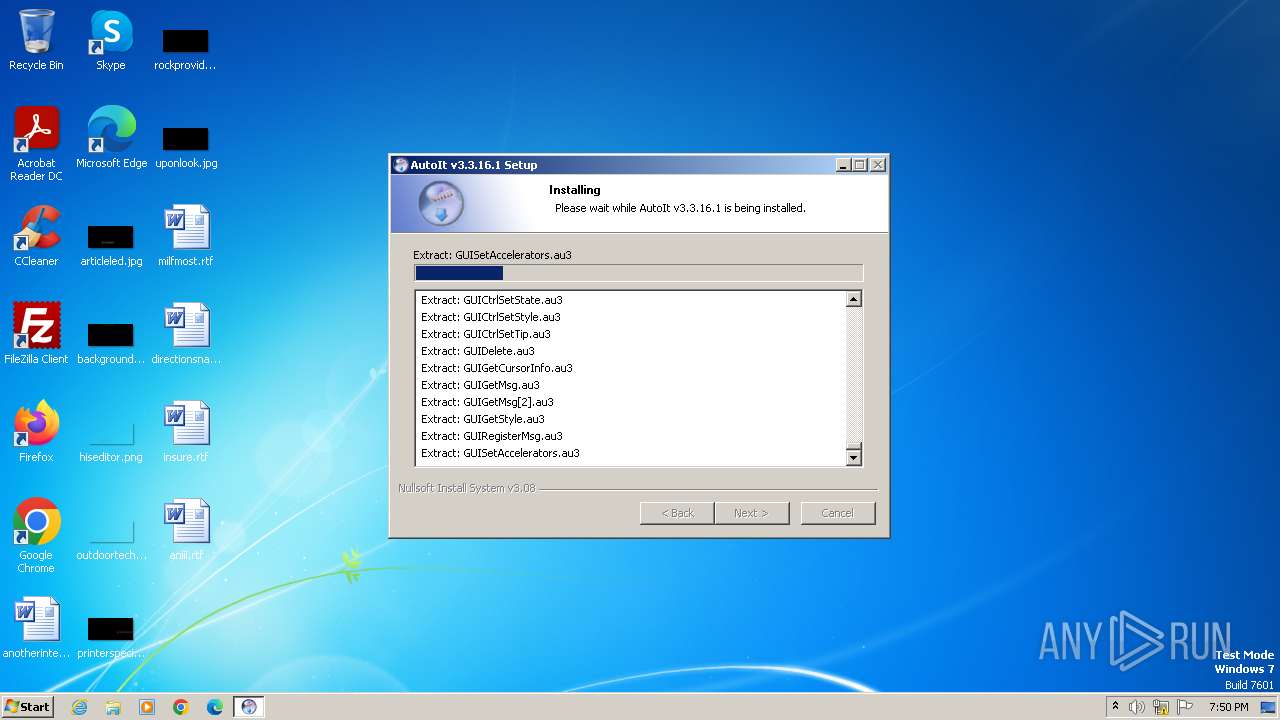
Task: Click the network tray icon
Action: point(1161,707)
